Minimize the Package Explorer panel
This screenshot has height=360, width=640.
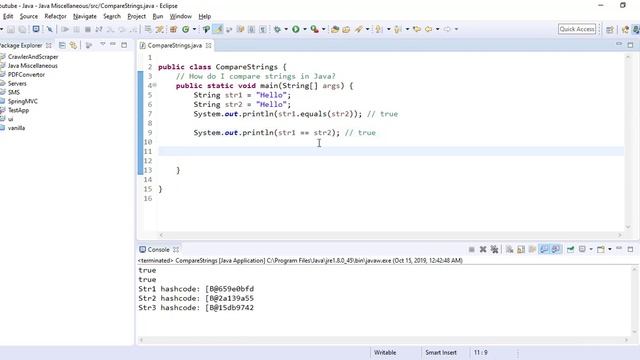click(x=113, y=44)
